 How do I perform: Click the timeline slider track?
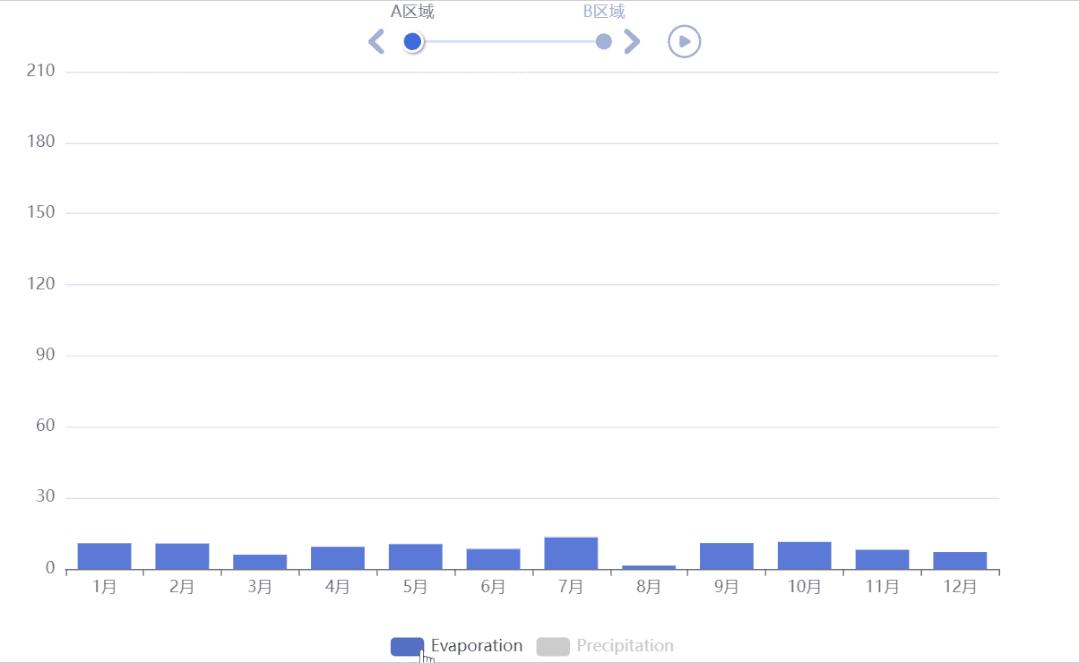[x=508, y=41]
